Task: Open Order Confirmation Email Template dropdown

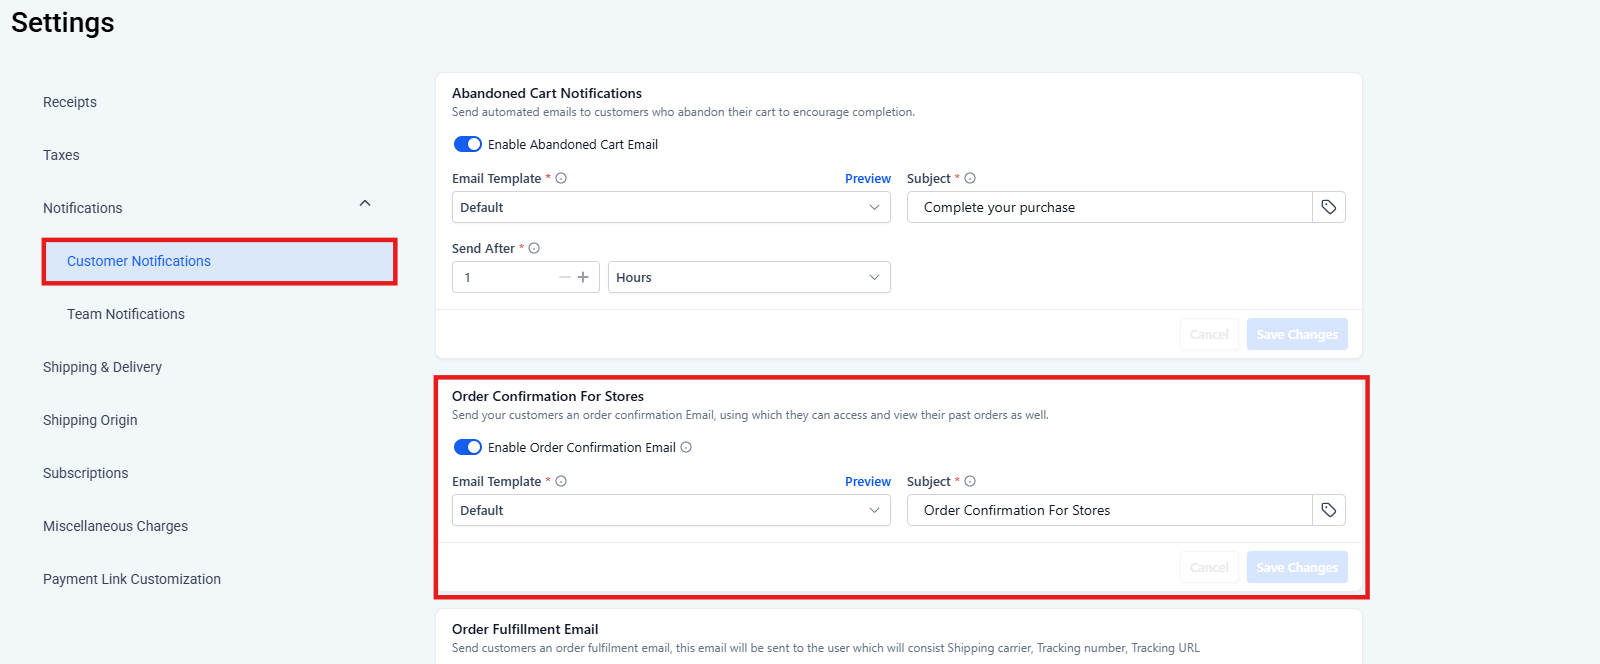Action: (670, 510)
